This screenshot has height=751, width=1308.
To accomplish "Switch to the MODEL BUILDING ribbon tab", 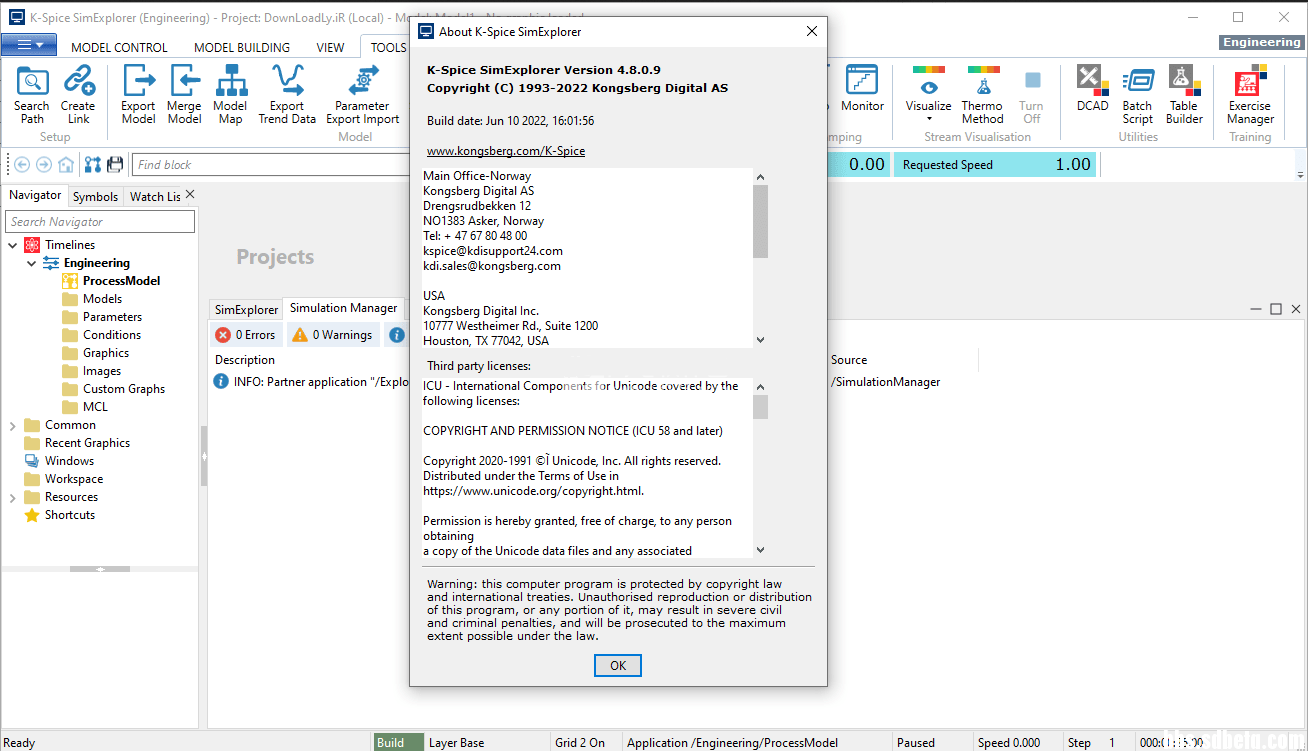I will point(242,47).
